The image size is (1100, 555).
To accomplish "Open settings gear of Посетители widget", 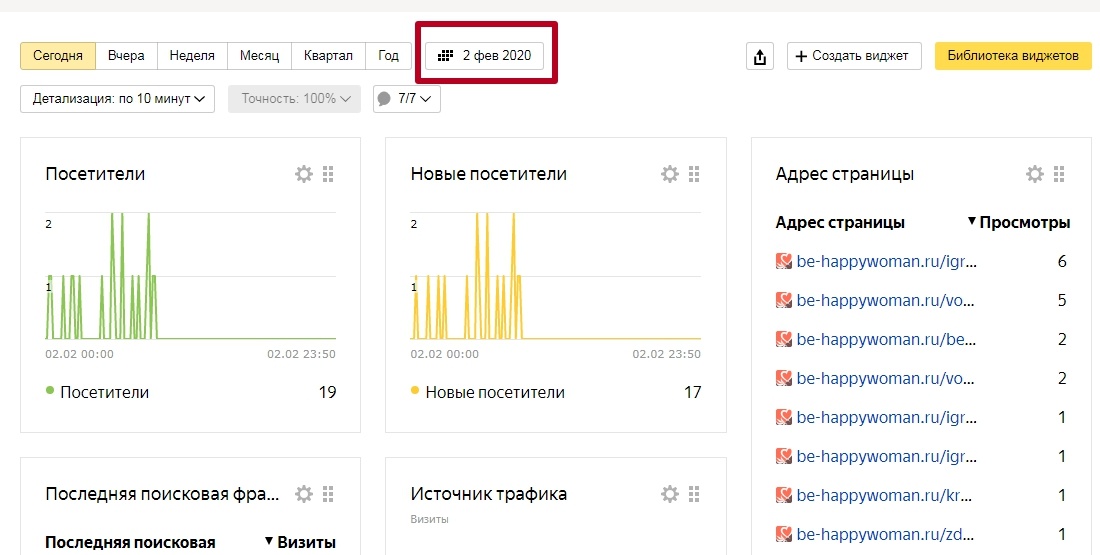I will pos(304,174).
